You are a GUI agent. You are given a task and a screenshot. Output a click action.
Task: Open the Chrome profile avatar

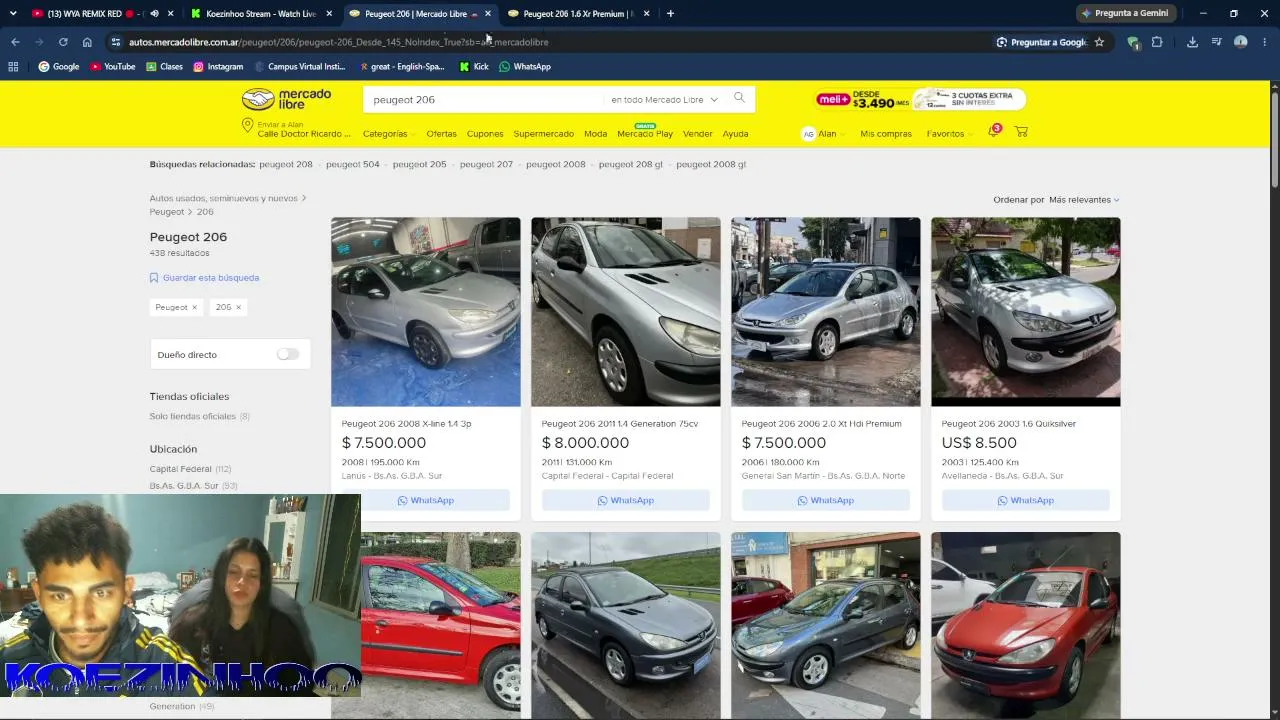click(x=1241, y=42)
